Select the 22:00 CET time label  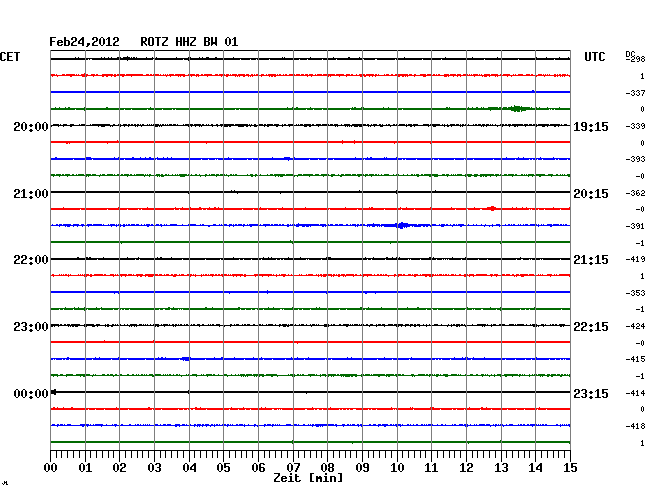(x=31, y=260)
